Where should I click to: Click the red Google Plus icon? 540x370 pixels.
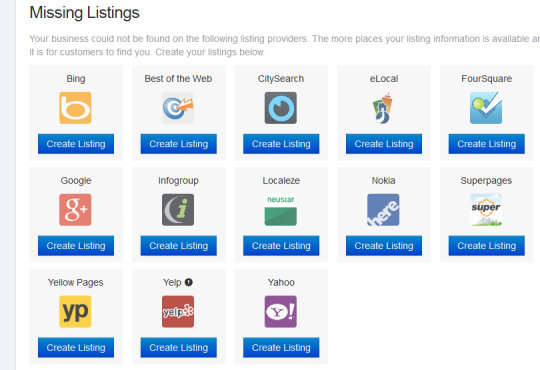click(x=75, y=210)
